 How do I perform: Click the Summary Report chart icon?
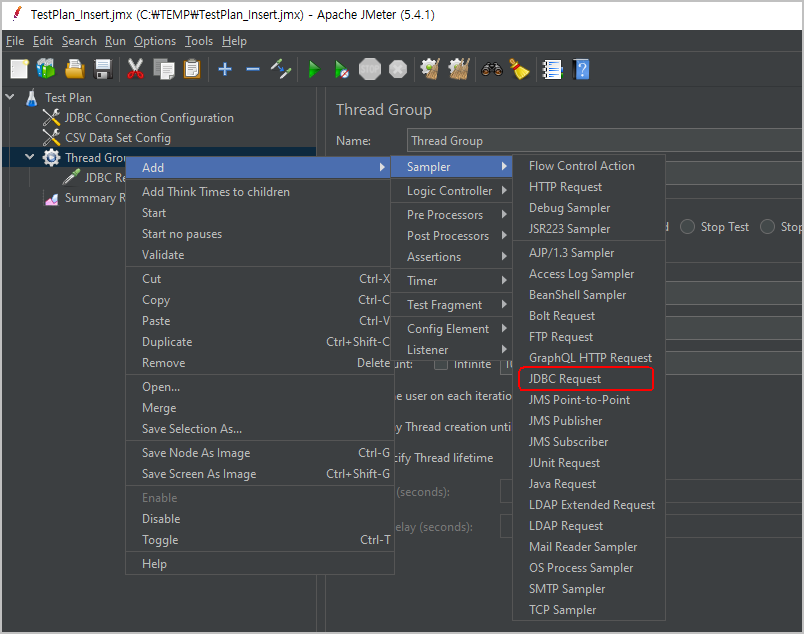[x=52, y=198]
